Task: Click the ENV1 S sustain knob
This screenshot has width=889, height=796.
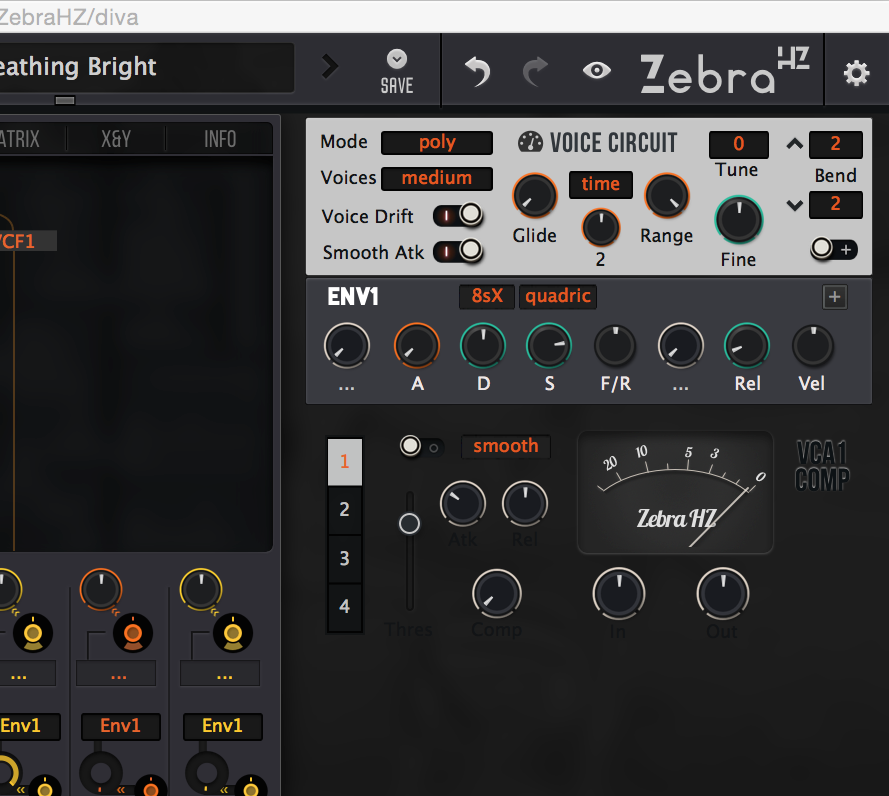Action: [x=549, y=346]
